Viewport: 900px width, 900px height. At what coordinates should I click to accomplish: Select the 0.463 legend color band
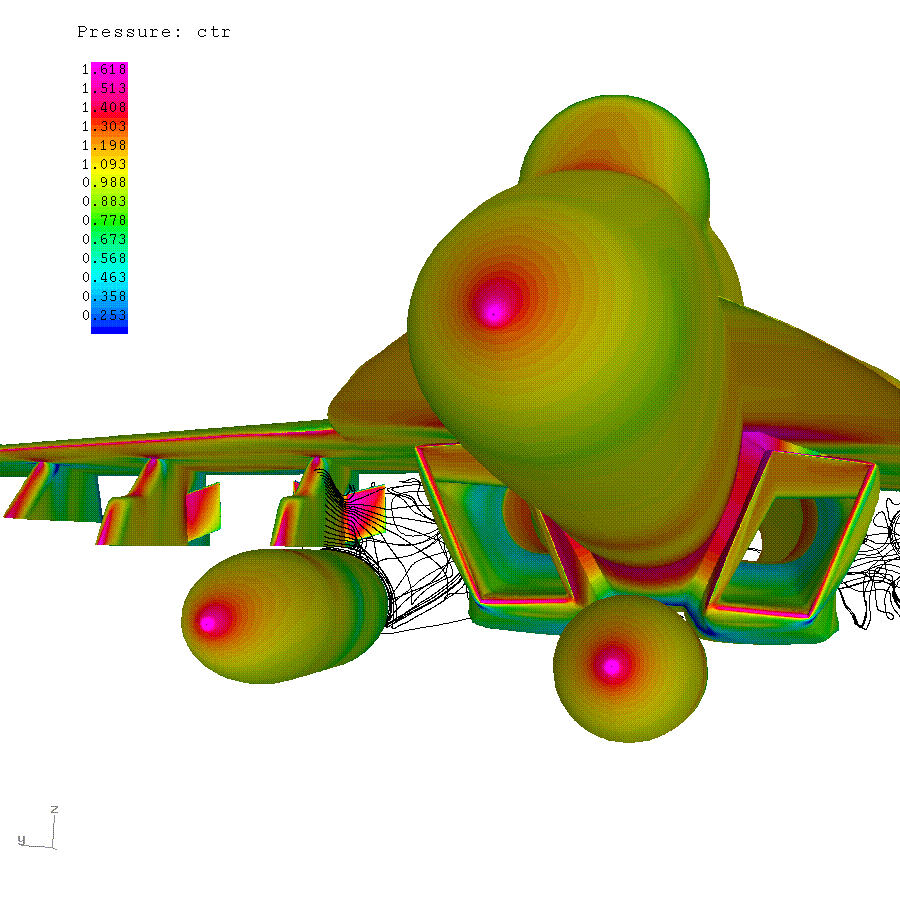(x=110, y=277)
